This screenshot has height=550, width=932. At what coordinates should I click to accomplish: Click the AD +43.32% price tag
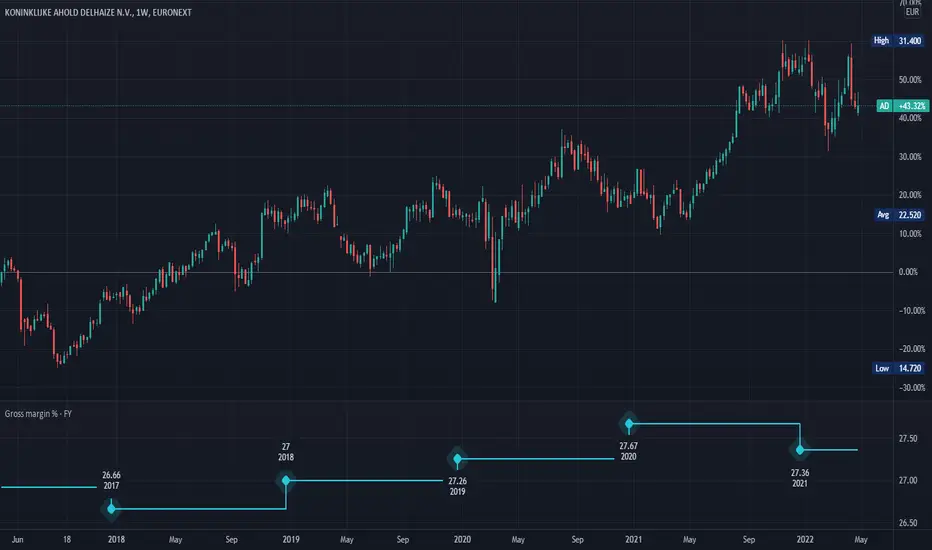tap(902, 106)
